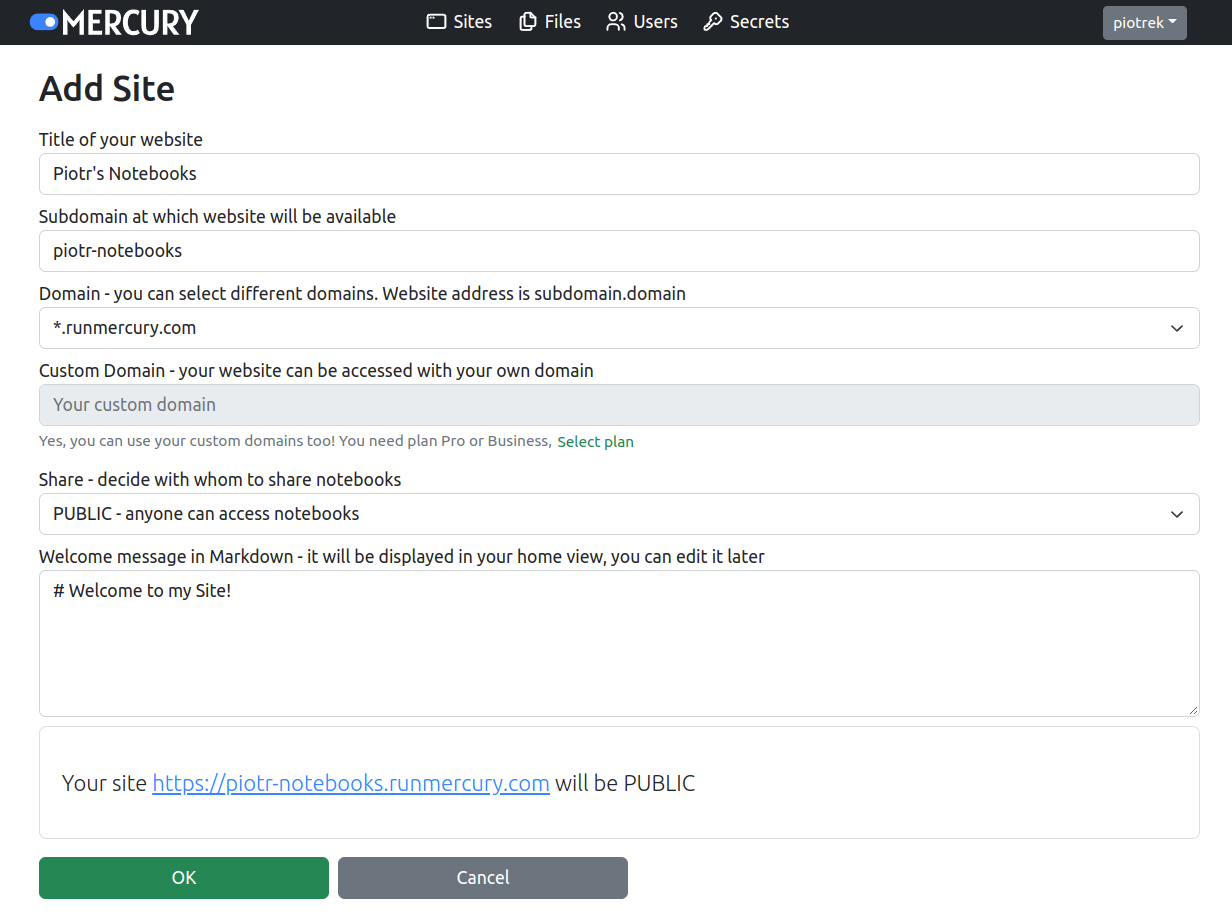Click the custom domain input field

click(x=618, y=405)
